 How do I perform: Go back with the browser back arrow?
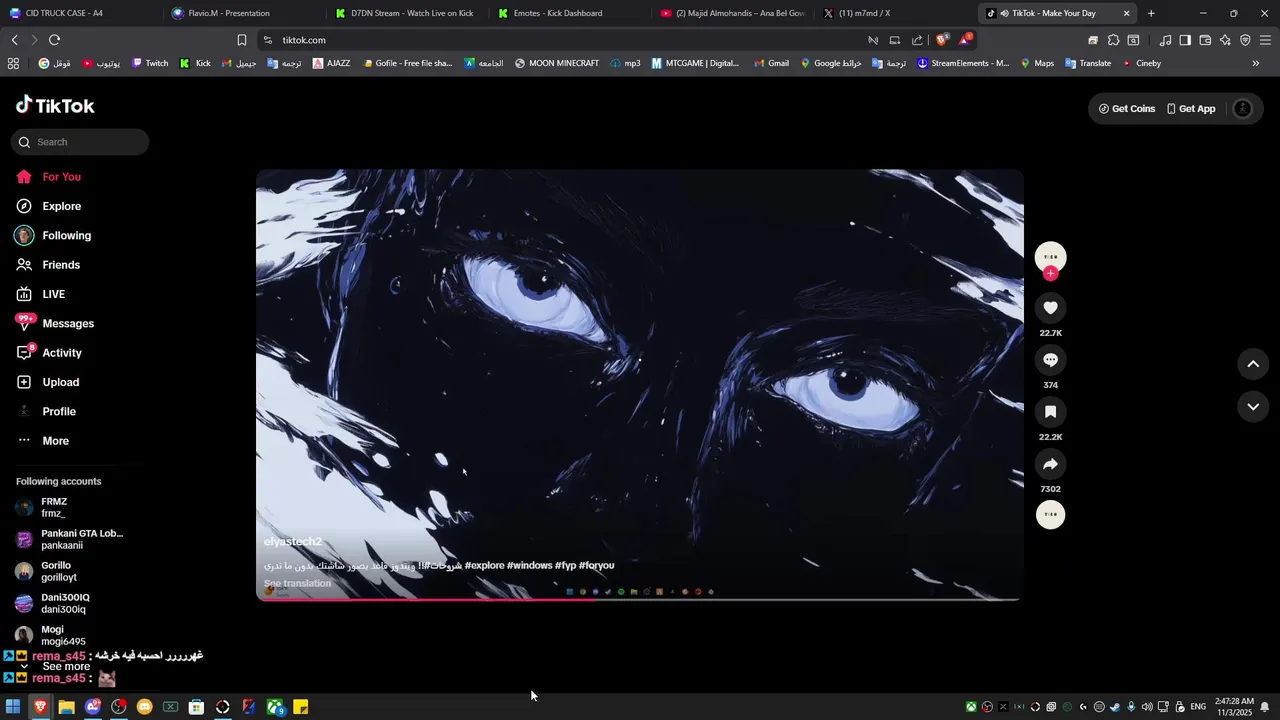click(x=14, y=40)
